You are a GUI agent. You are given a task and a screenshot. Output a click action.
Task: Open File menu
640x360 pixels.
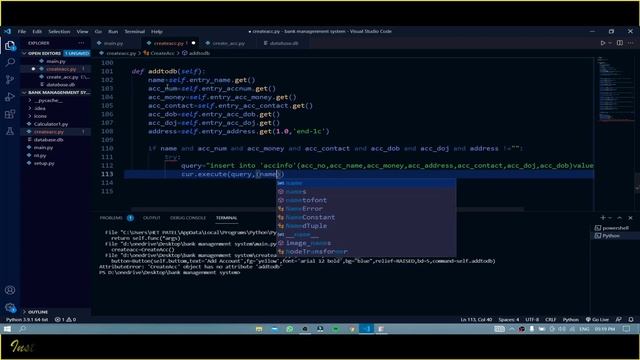pos(22,31)
